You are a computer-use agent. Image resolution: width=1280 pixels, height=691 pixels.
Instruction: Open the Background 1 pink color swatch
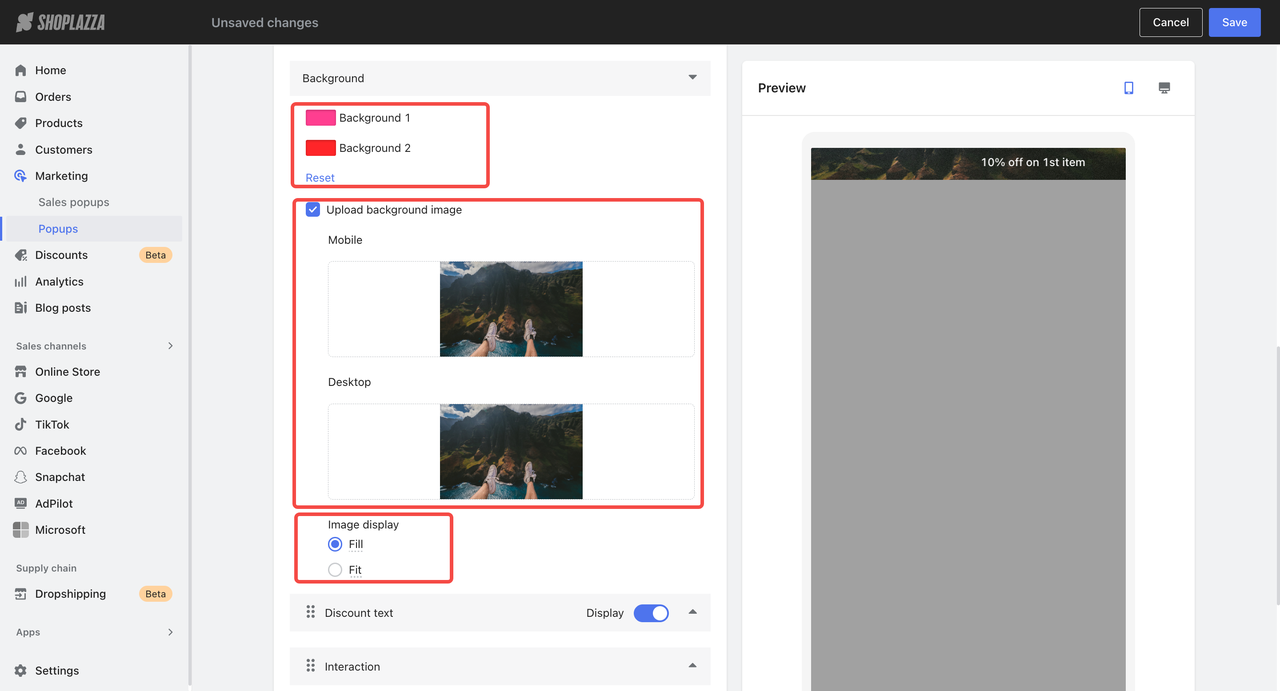(x=321, y=118)
